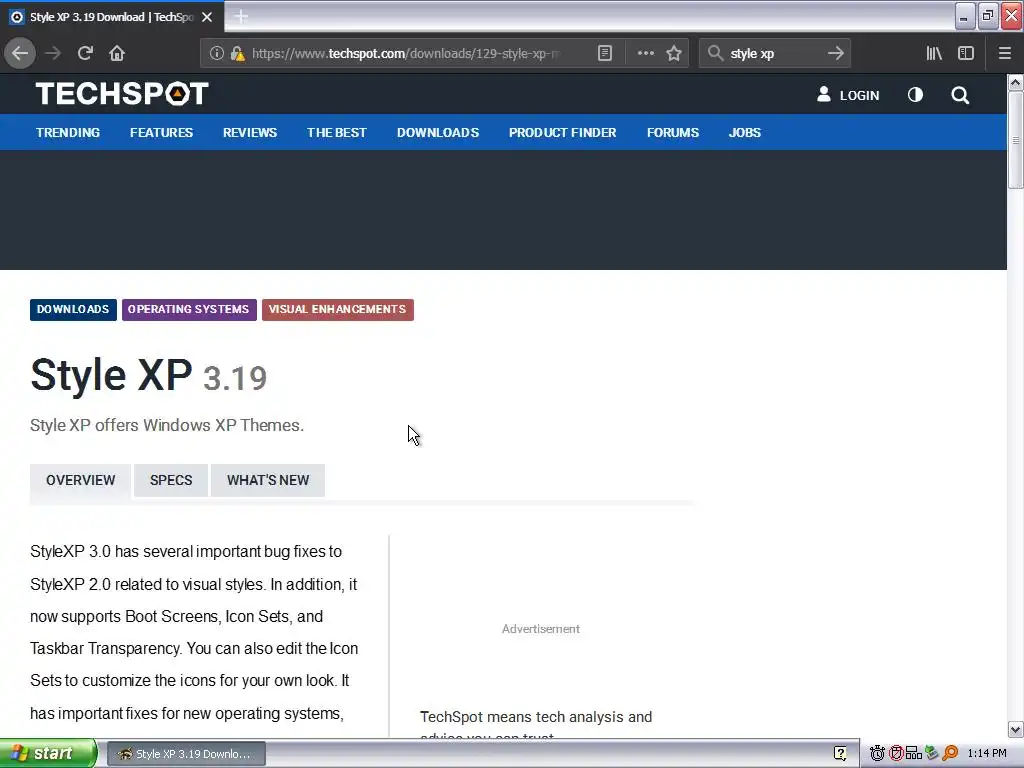Select Style XP 3.19 taskbar button
The width and height of the screenshot is (1024, 768).
[x=186, y=754]
